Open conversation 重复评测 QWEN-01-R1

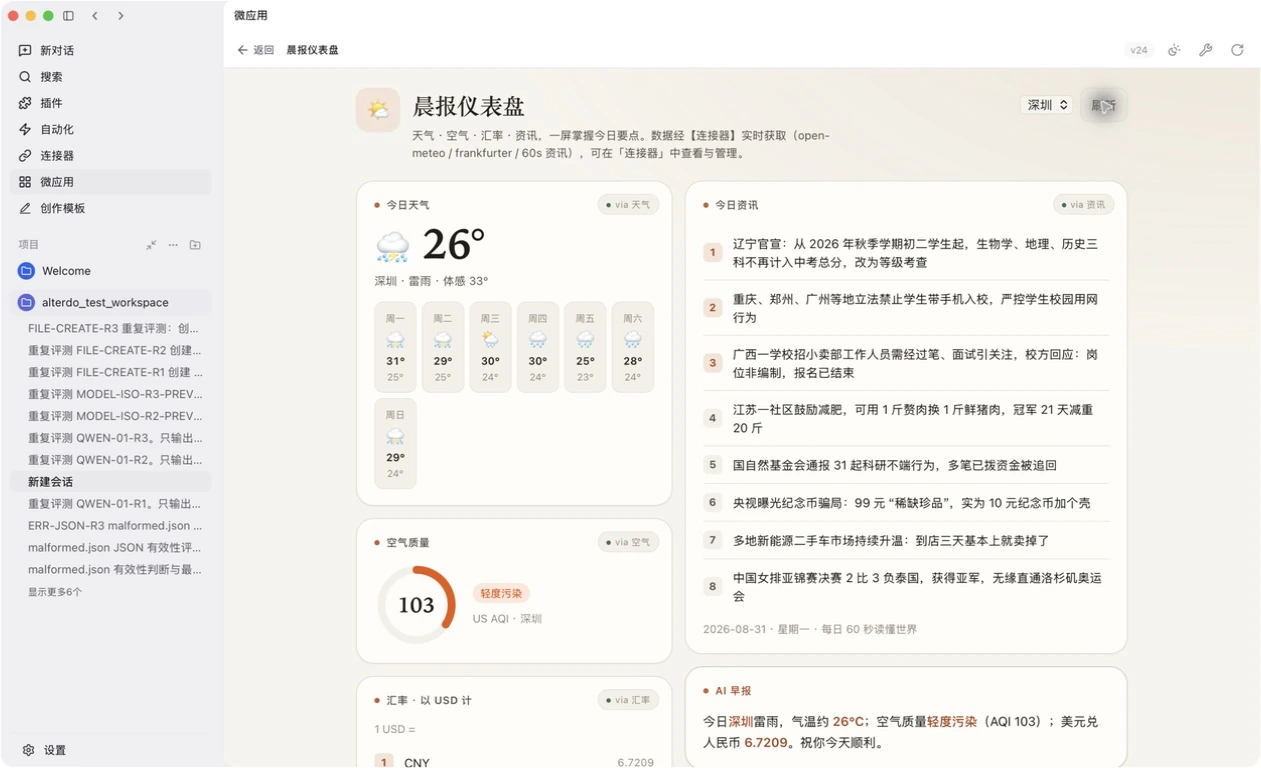click(111, 504)
